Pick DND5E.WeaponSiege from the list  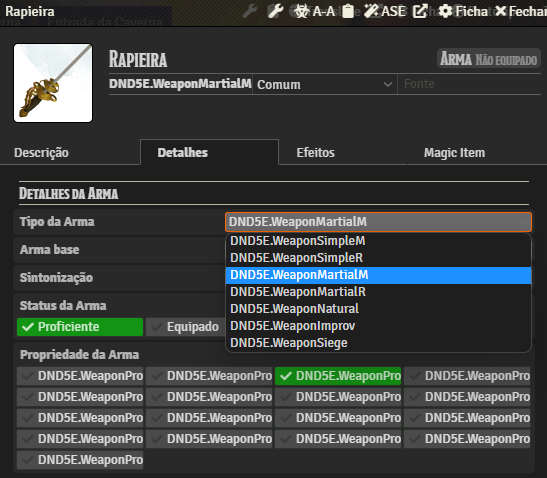[x=379, y=343]
